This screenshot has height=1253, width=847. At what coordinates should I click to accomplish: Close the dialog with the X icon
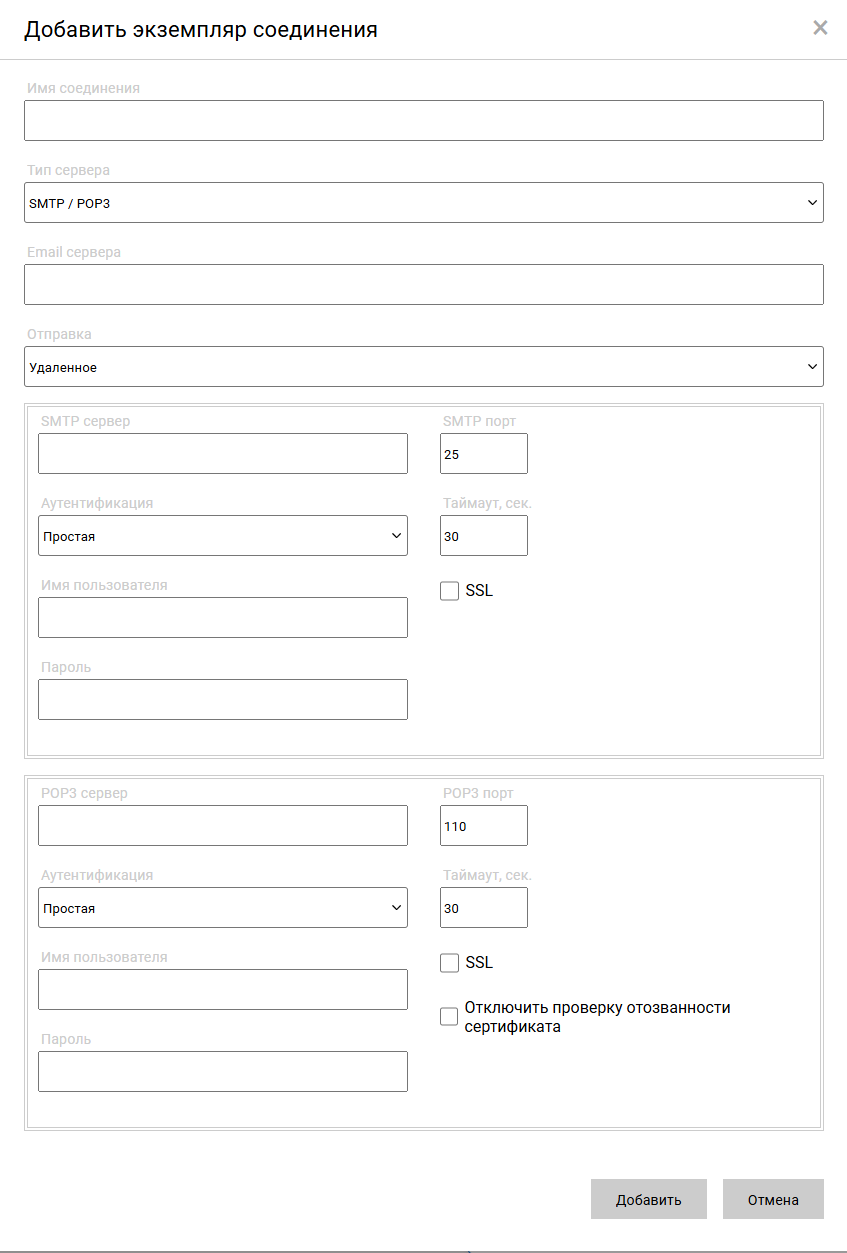(820, 27)
